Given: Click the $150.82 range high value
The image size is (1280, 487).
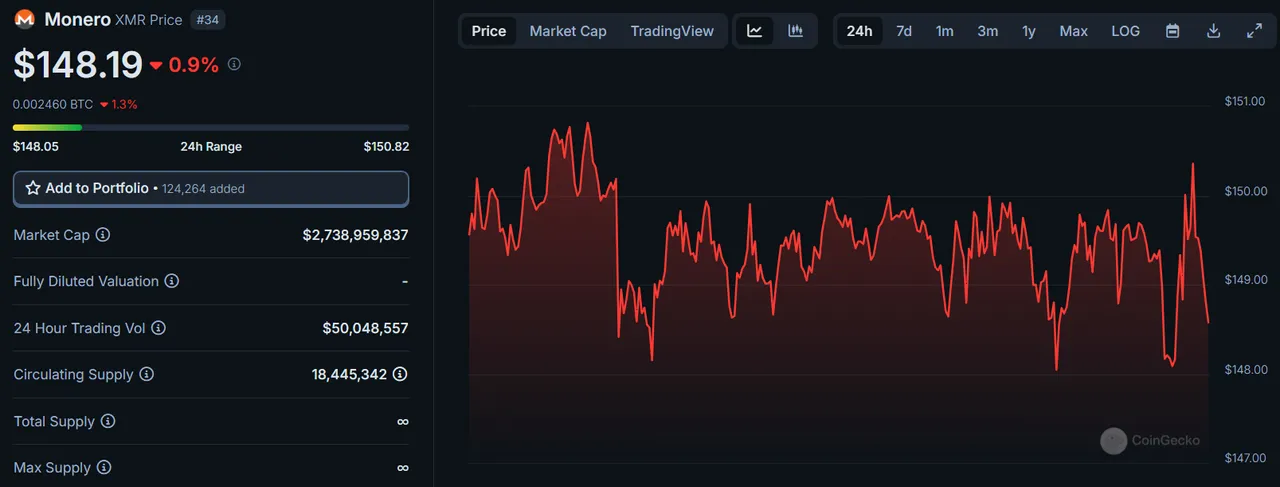Looking at the screenshot, I should point(386,147).
